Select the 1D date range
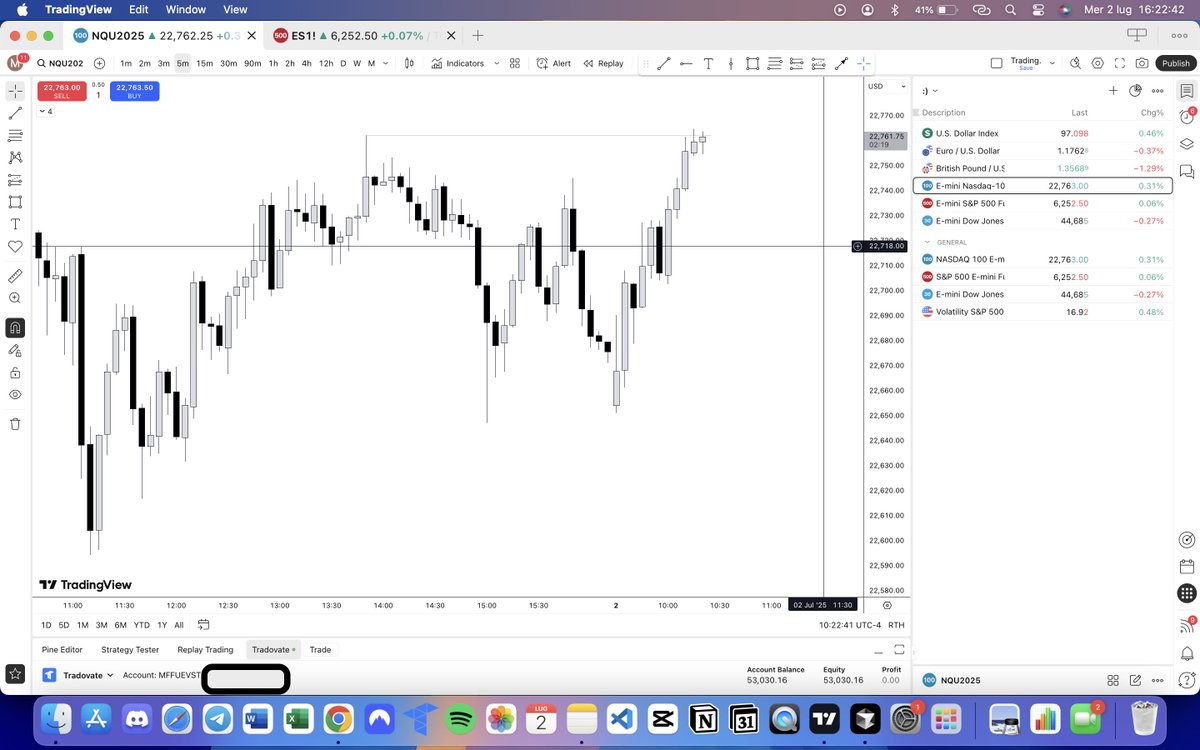The height and width of the screenshot is (750, 1200). pos(46,625)
